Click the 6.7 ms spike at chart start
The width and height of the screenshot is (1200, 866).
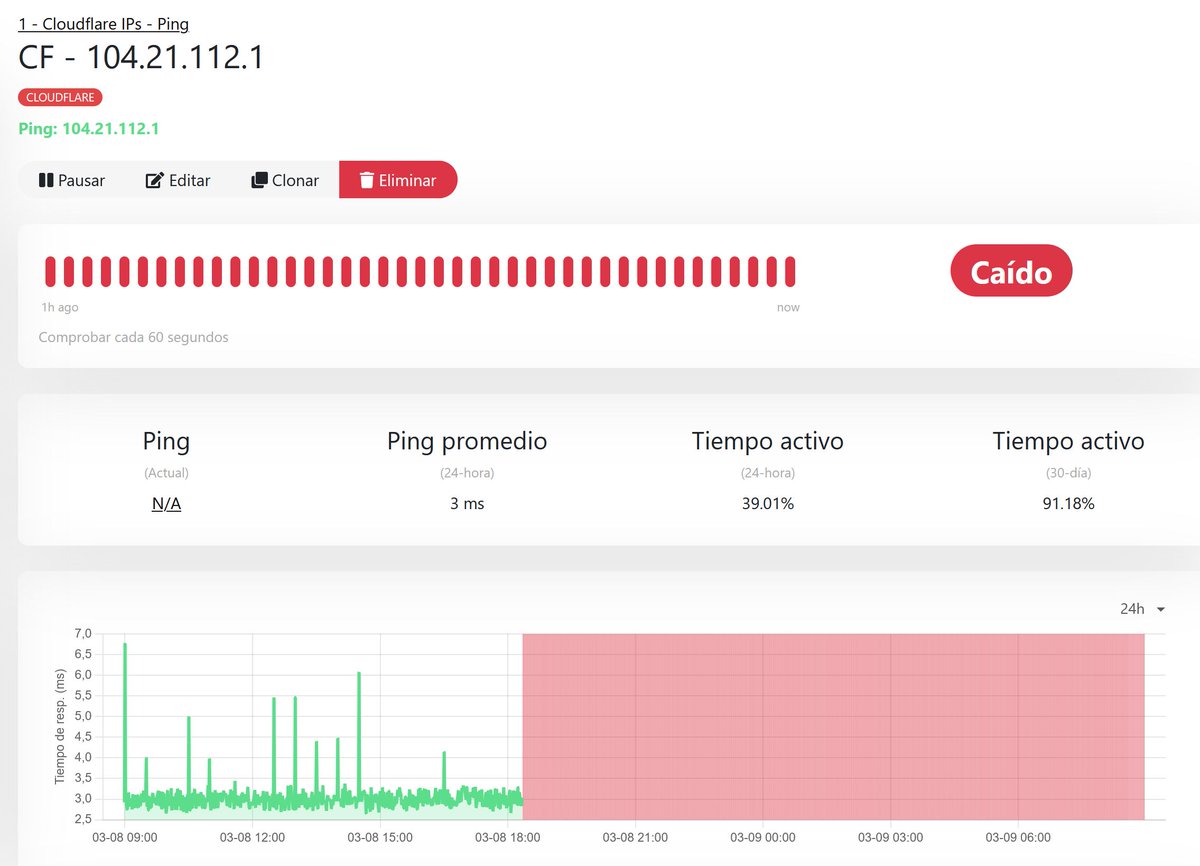(125, 645)
